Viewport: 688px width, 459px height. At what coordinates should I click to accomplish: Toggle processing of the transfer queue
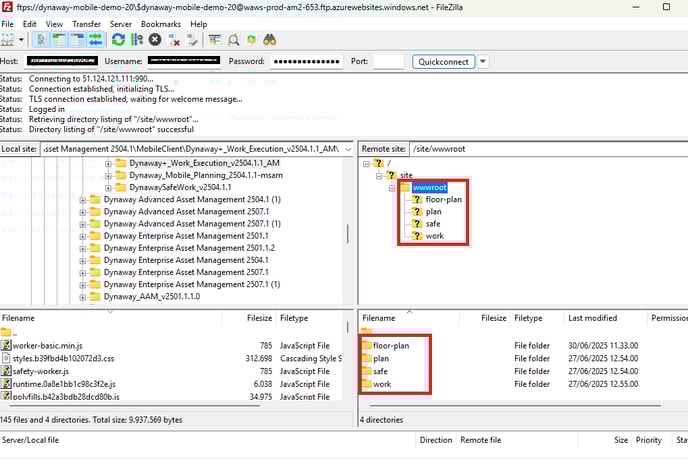137,40
